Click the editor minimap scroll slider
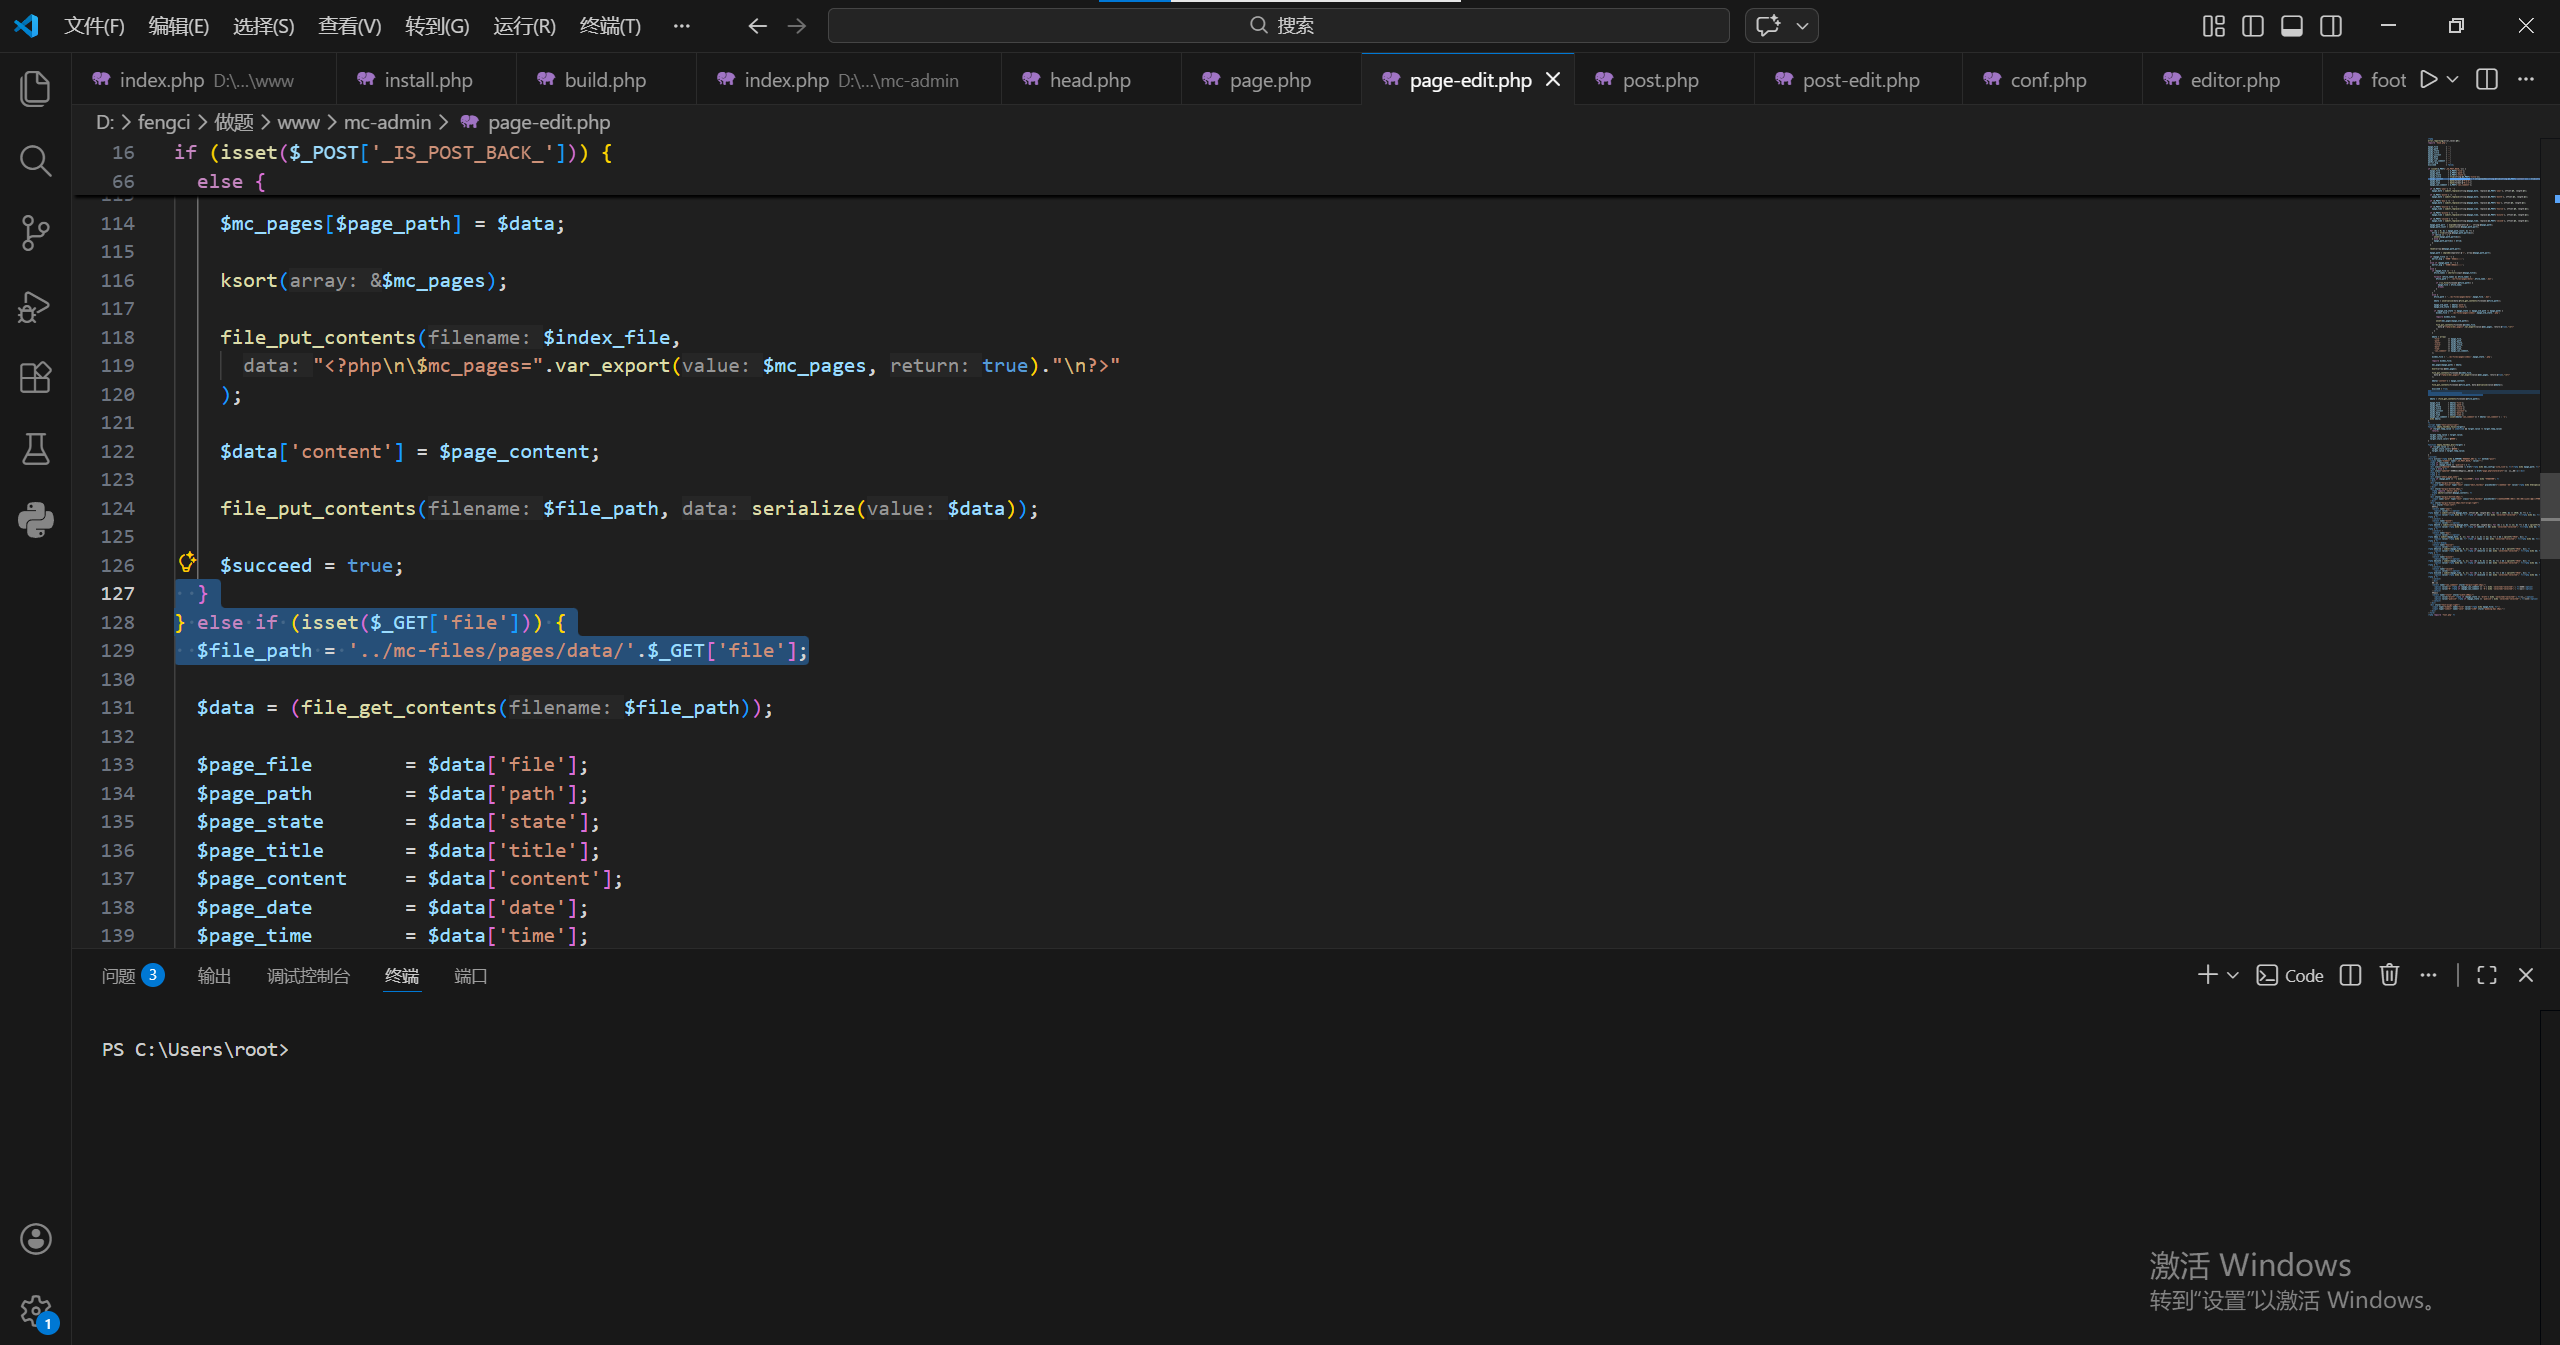Image resolution: width=2560 pixels, height=1345 pixels. (2548, 515)
